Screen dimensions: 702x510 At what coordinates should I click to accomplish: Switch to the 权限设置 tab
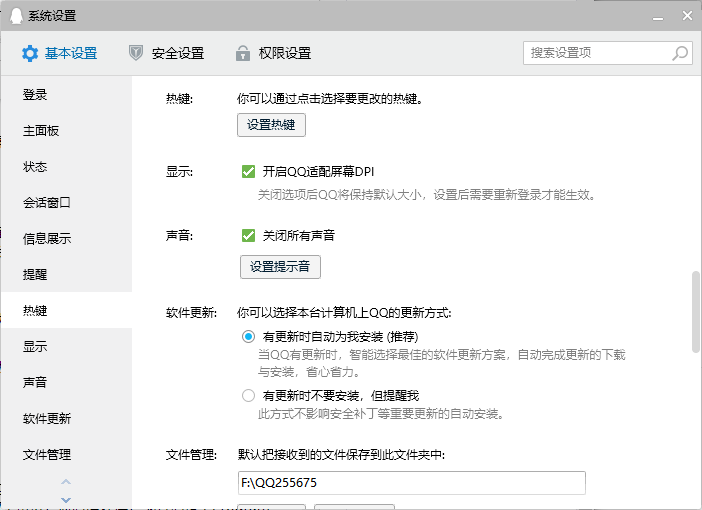[x=274, y=53]
